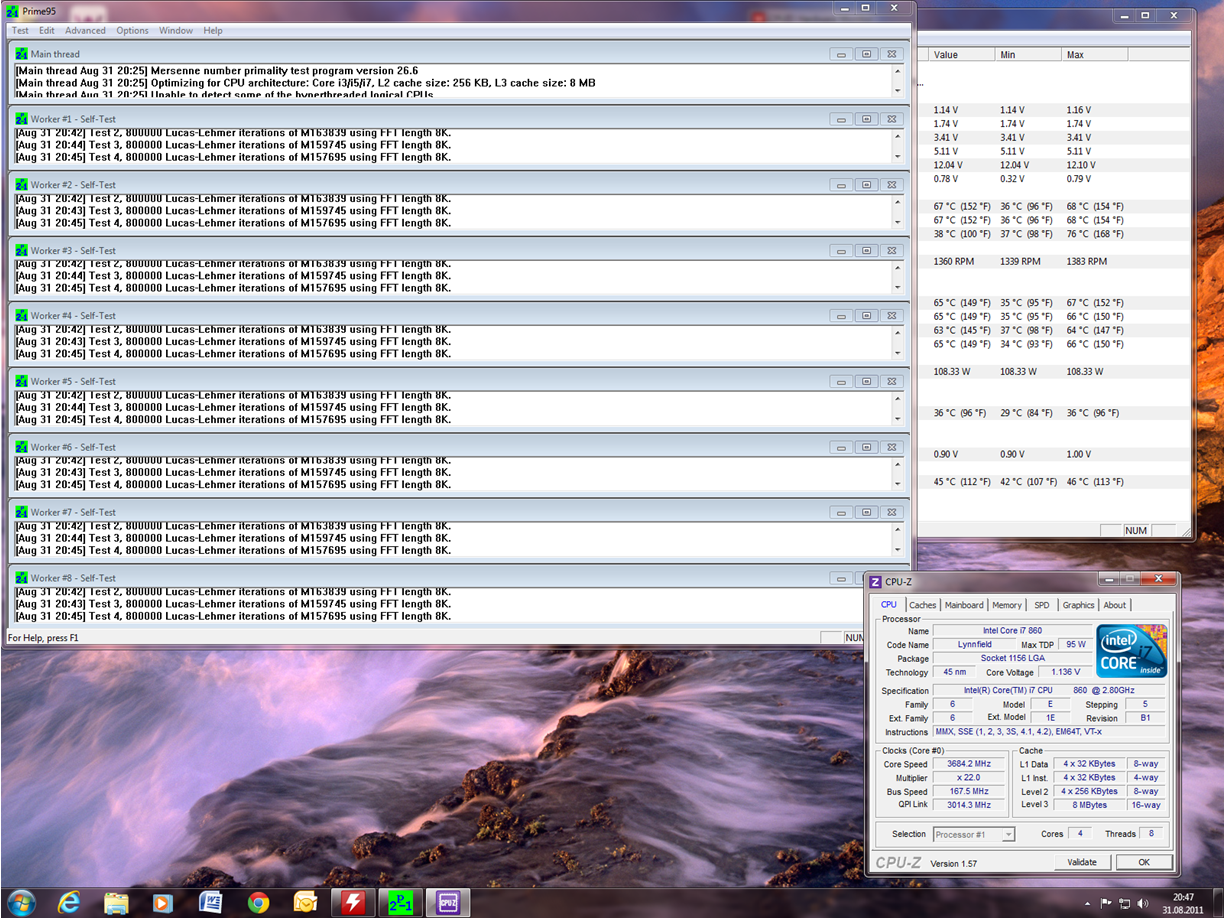
Task: Click the Bus Speed value 167.5 MHz
Action: coord(969,791)
